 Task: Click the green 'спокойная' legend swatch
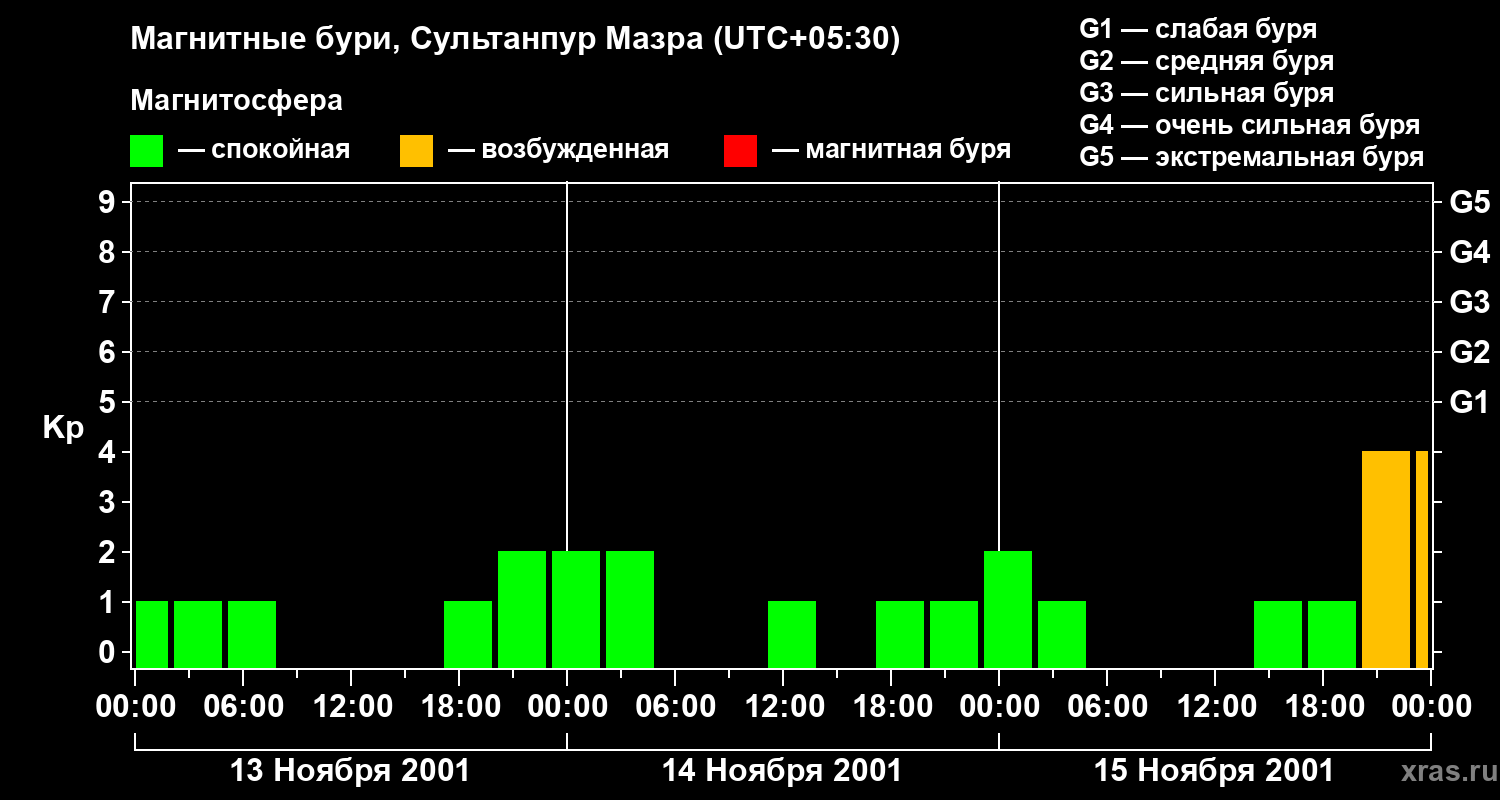146,151
